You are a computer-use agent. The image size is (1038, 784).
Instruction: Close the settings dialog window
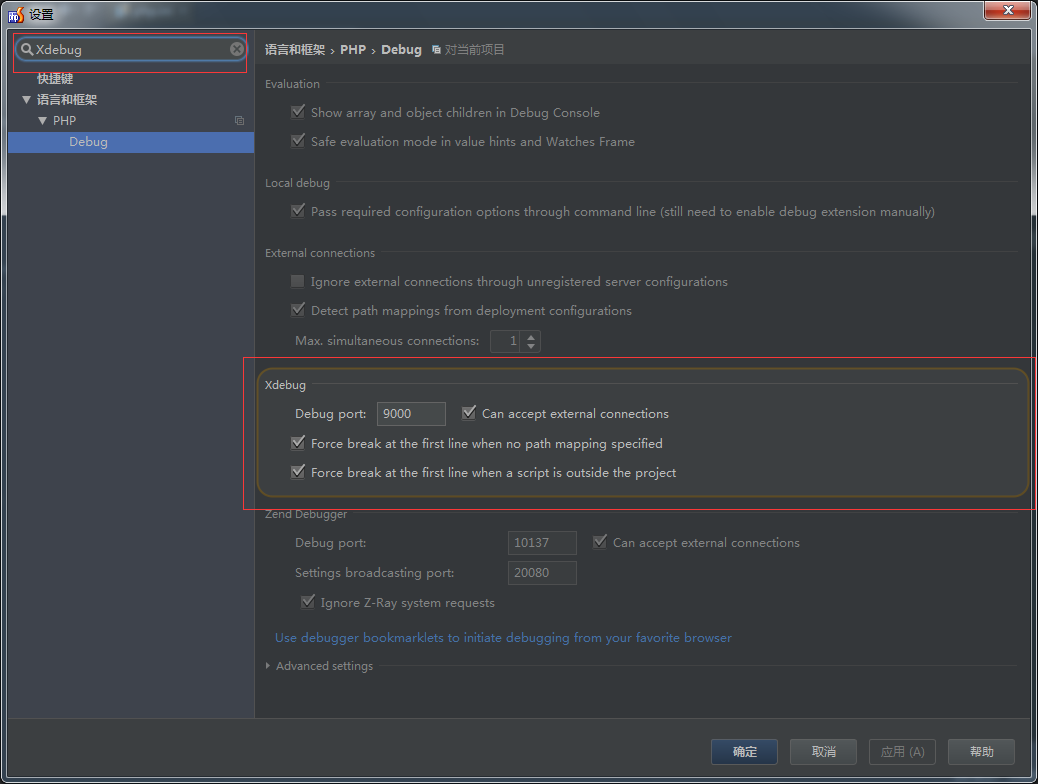1007,11
